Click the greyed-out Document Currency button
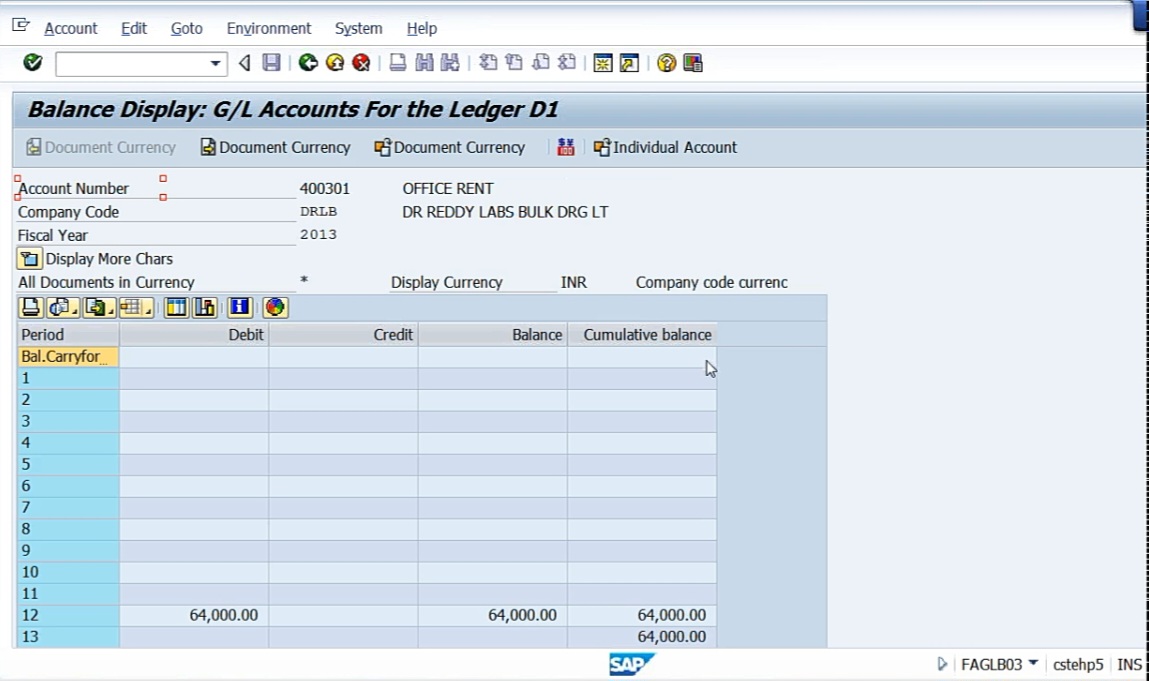 tap(101, 147)
